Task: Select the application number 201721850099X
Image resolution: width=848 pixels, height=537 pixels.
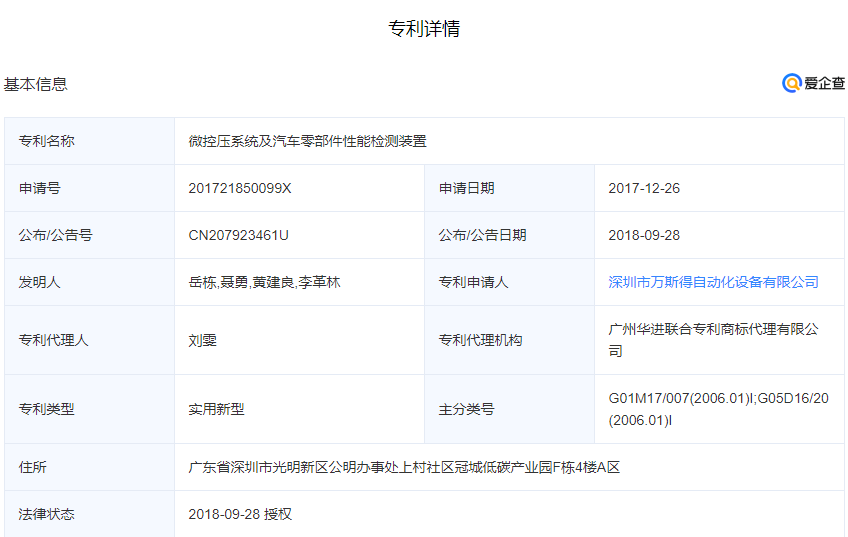Action: tap(240, 188)
